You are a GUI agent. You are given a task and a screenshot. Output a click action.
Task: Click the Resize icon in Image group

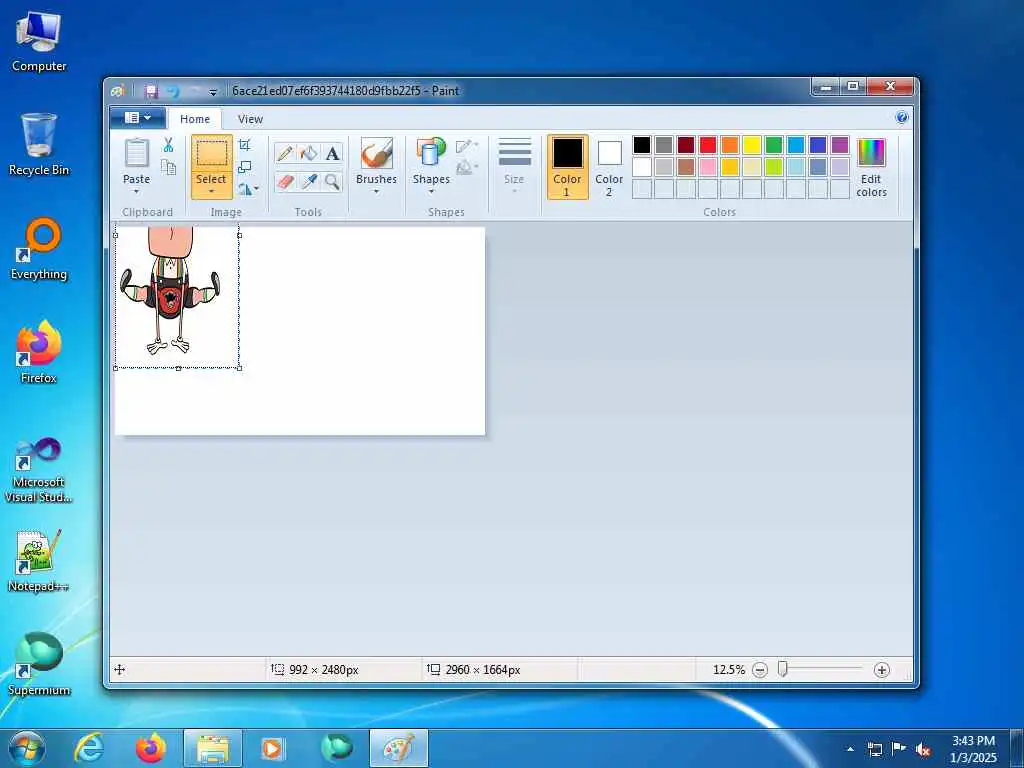245,167
